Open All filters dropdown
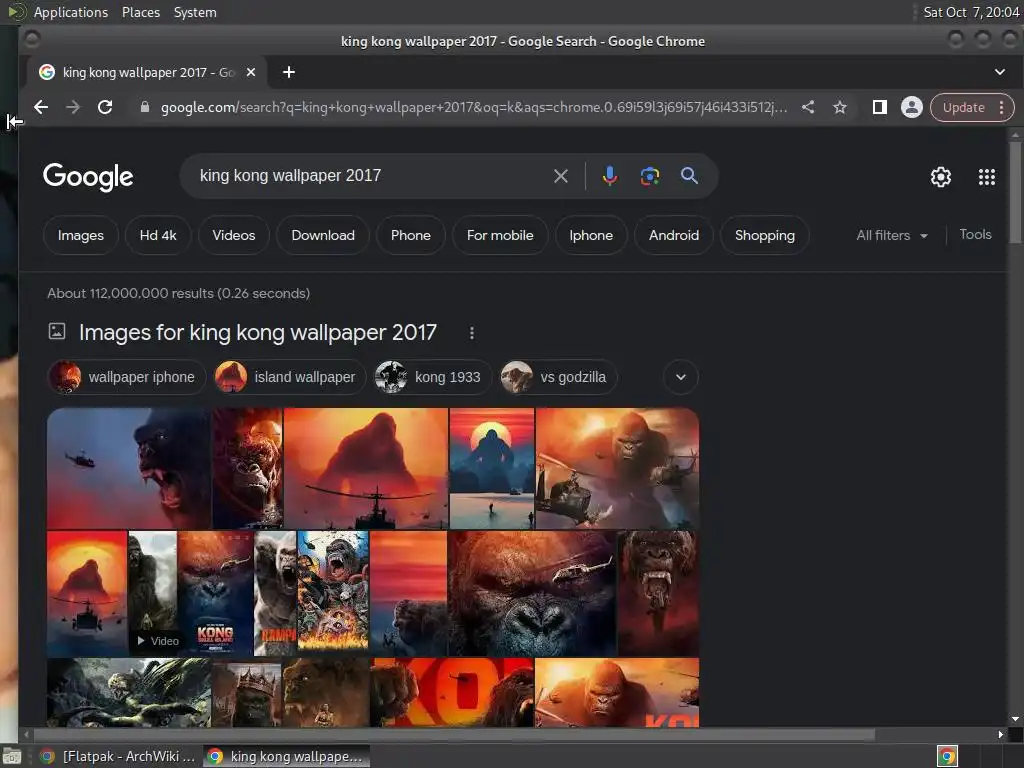1024x768 pixels. tap(891, 235)
